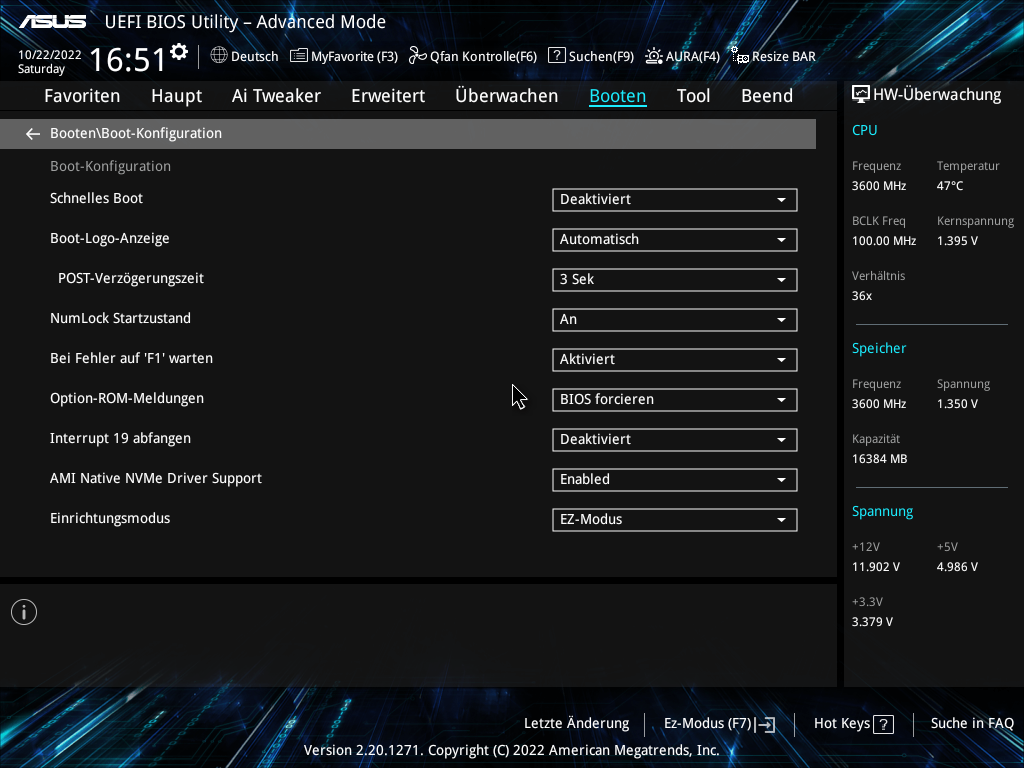Open MyFavorite (F3)
This screenshot has height=768, width=1024.
click(344, 56)
